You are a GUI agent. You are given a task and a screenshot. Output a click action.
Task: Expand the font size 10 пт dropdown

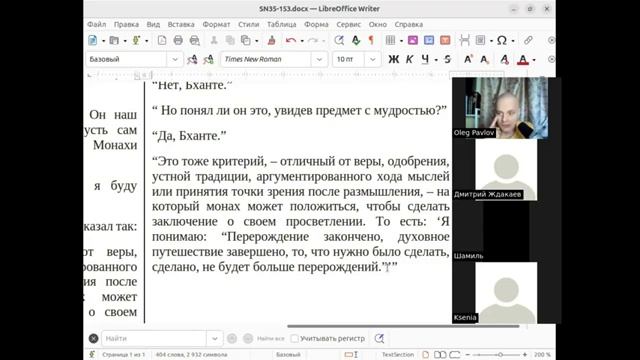pos(373,59)
